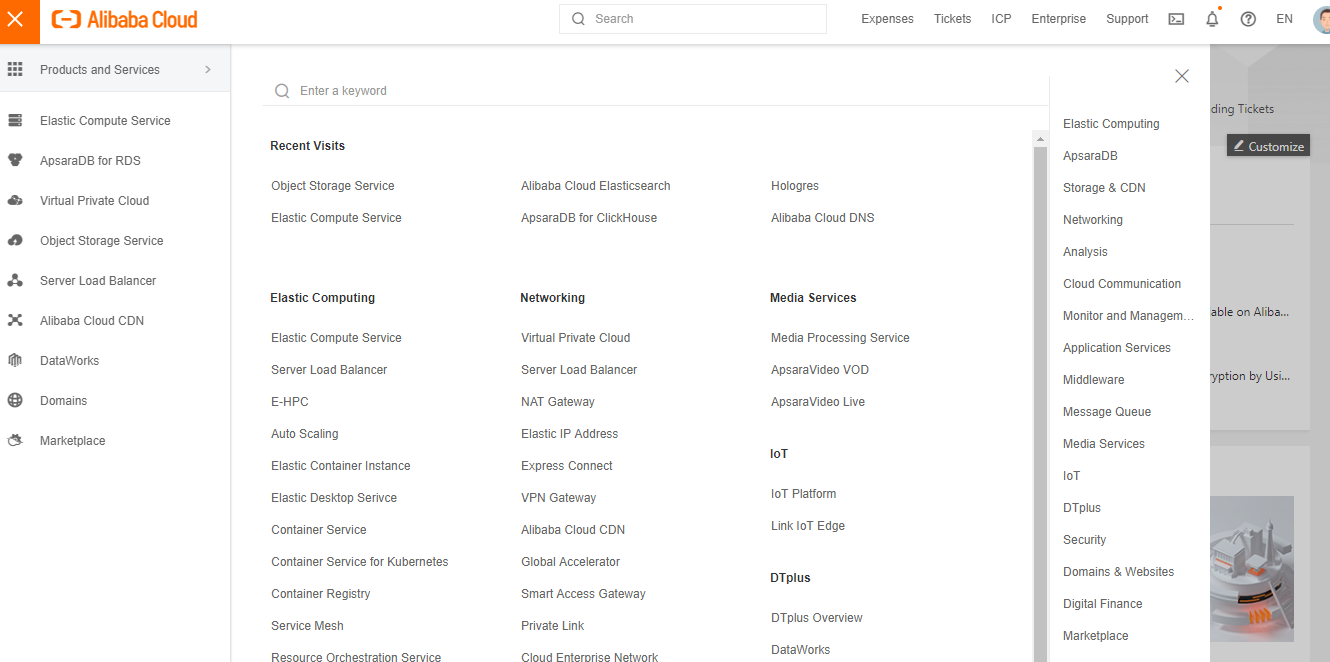Expand Products and Services chevron arrow
This screenshot has height=662, width=1330.
click(208, 69)
